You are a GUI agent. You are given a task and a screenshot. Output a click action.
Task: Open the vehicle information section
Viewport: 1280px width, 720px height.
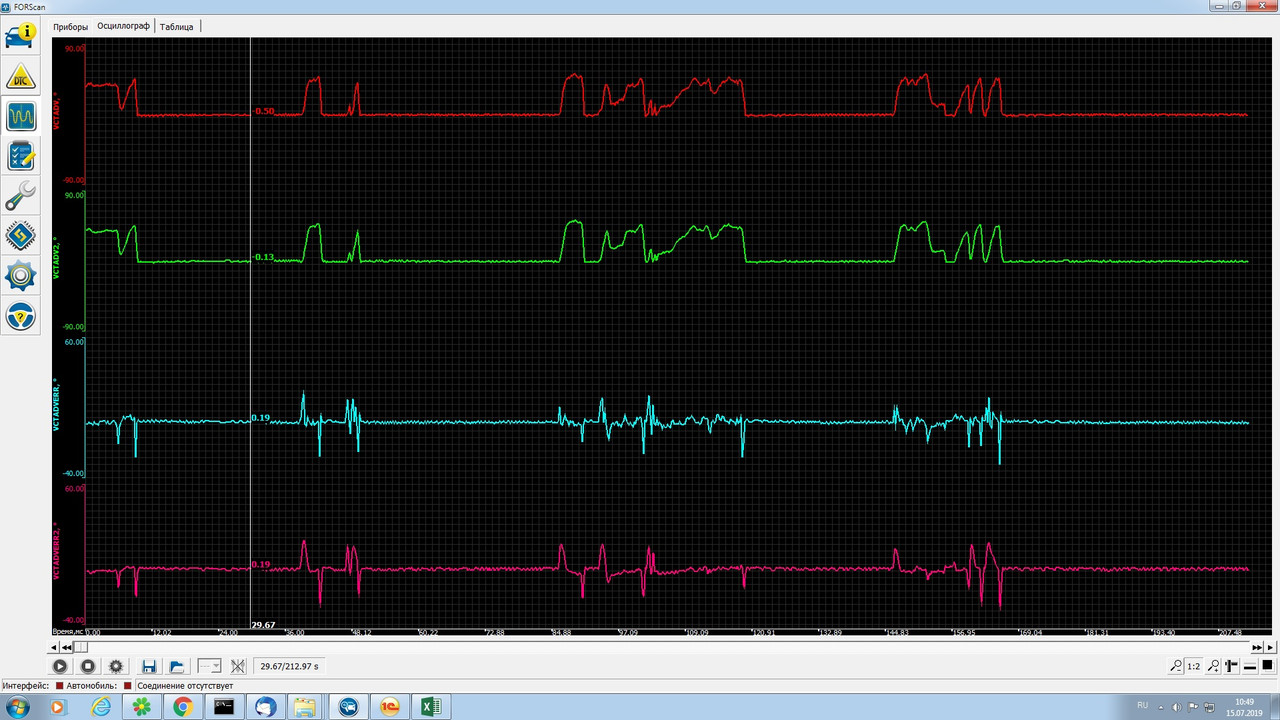click(21, 35)
